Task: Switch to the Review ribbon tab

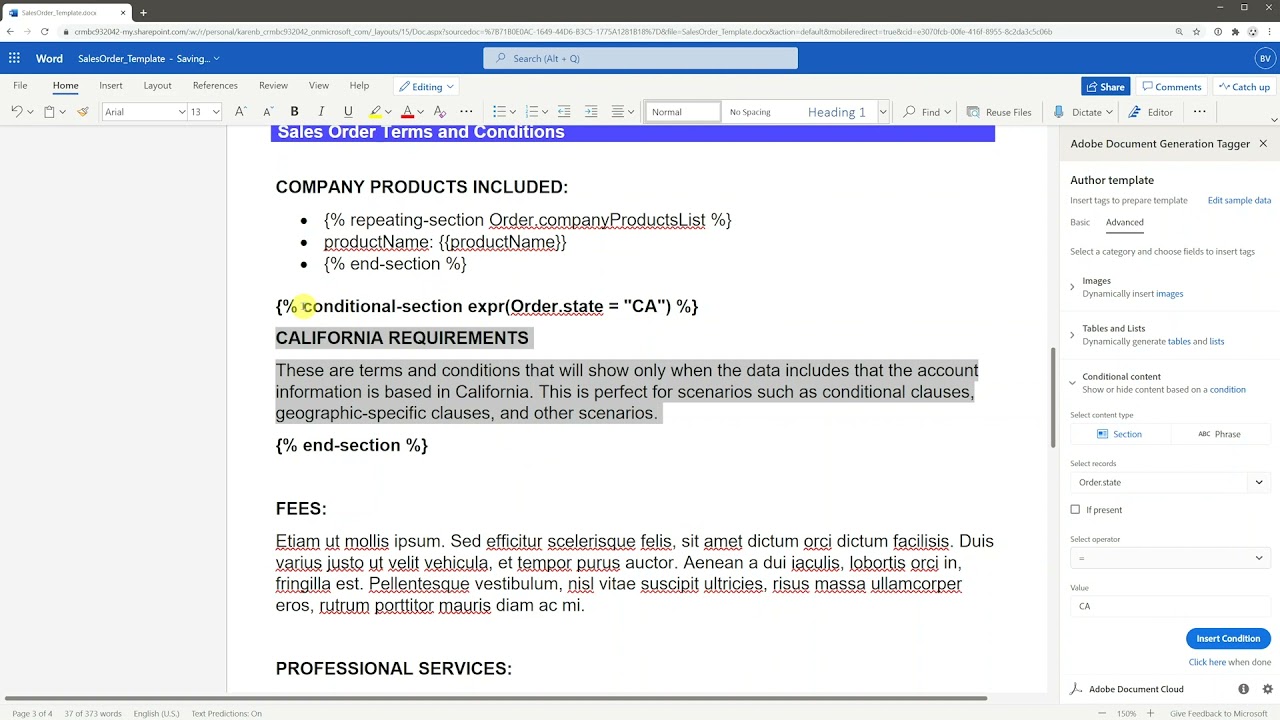Action: click(273, 86)
